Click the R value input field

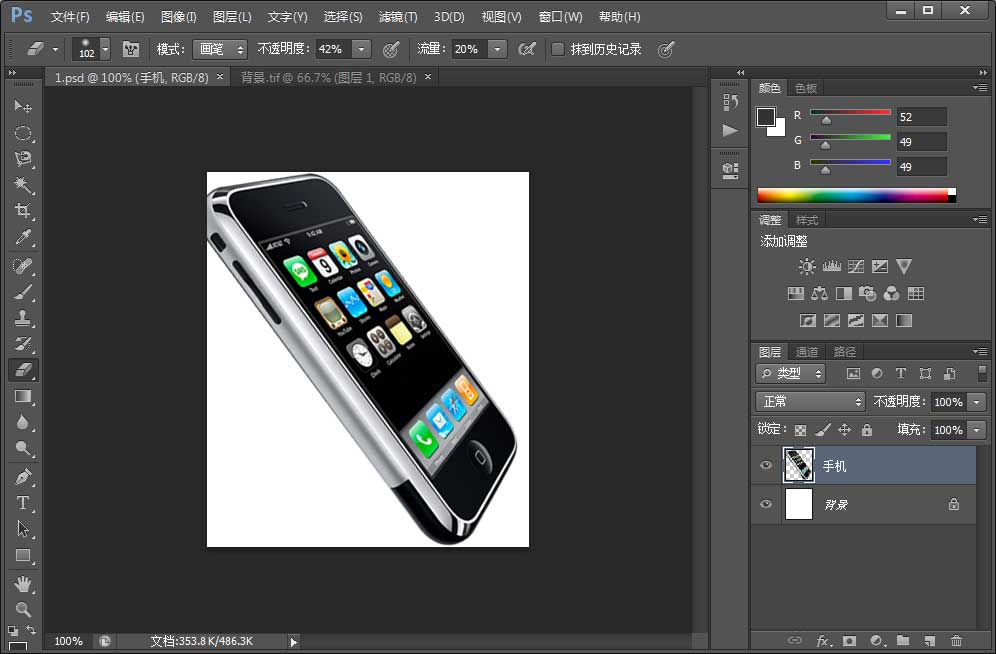click(921, 117)
